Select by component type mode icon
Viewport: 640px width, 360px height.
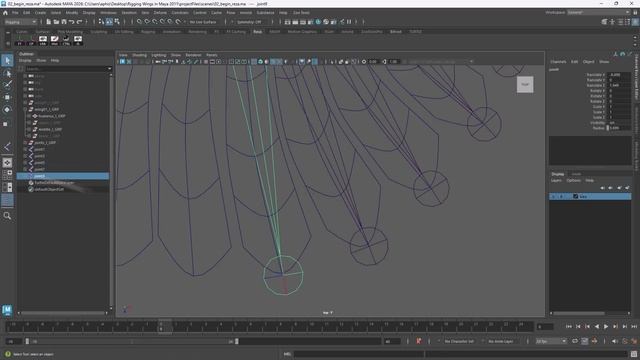pyautogui.click(x=117, y=22)
